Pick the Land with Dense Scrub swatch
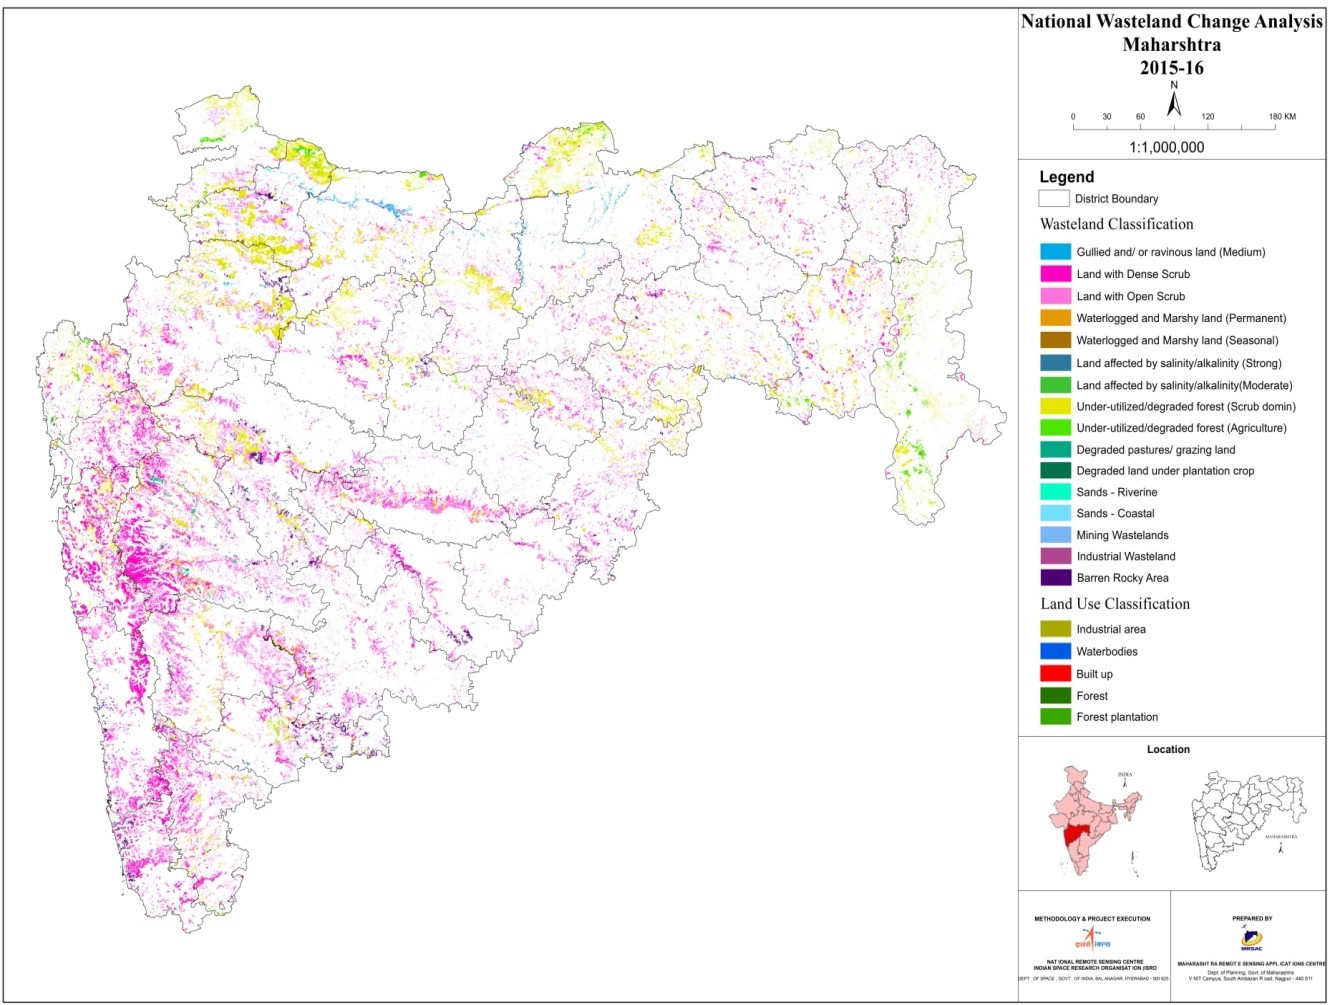The width and height of the screenshot is (1335, 1005). pos(1055,274)
